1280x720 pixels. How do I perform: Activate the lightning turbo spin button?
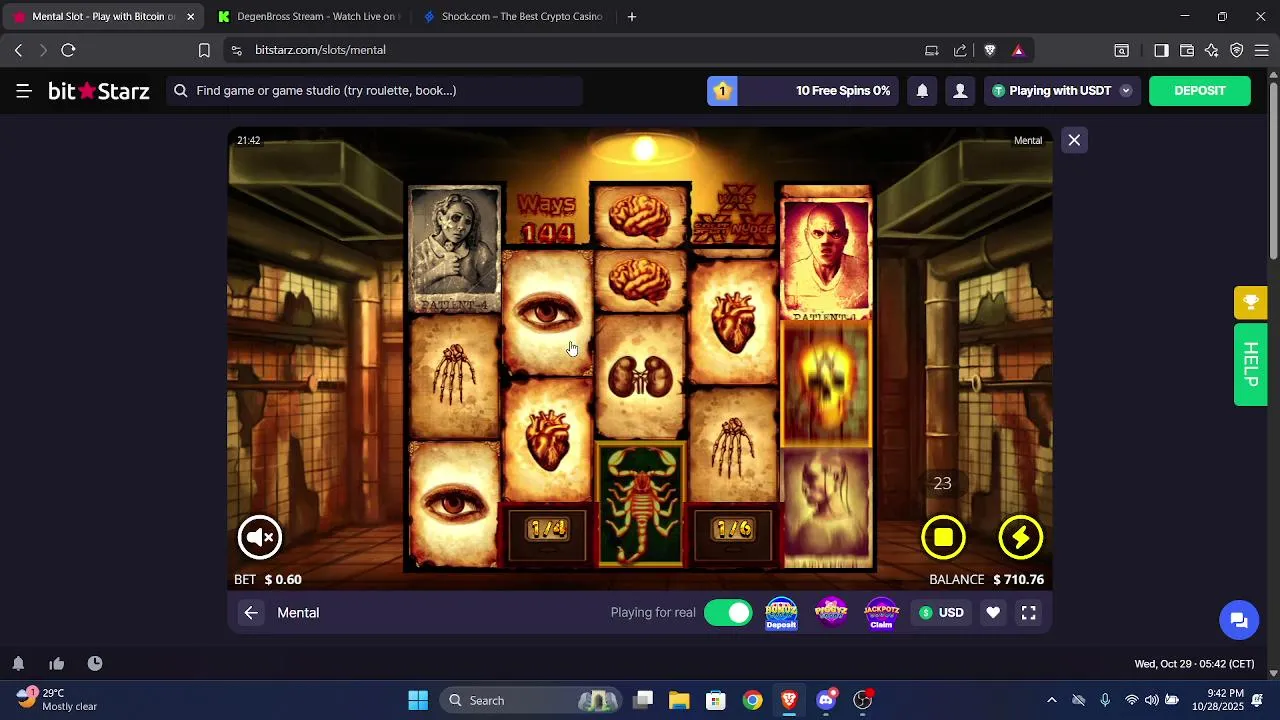(1020, 538)
